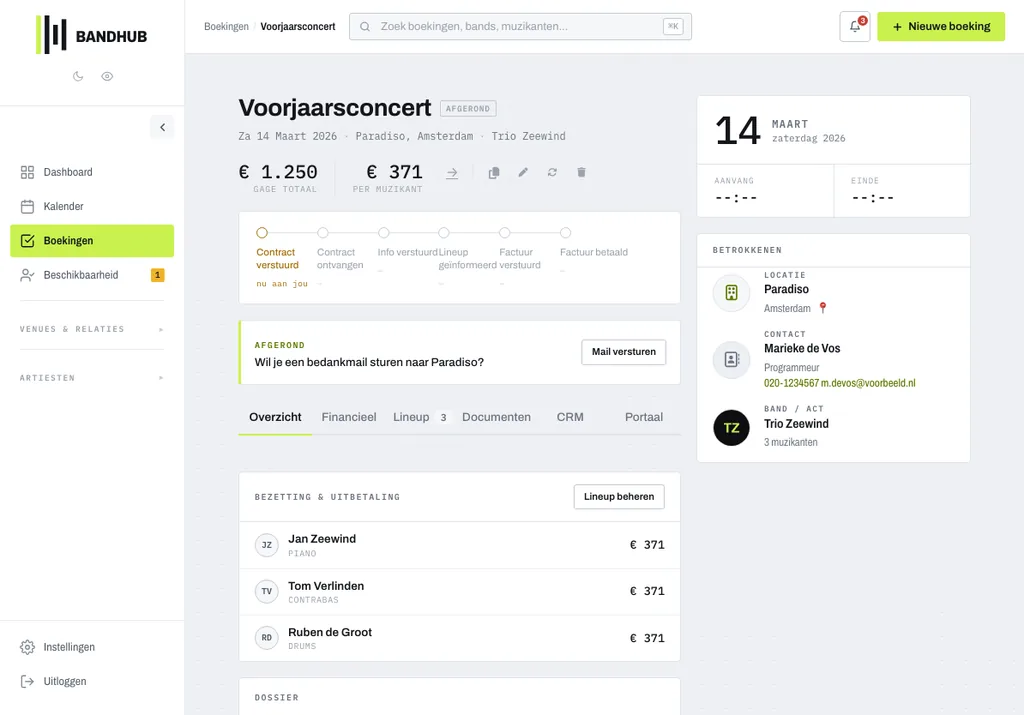Open the Documenten tab
This screenshot has height=715, width=1024.
pos(496,417)
